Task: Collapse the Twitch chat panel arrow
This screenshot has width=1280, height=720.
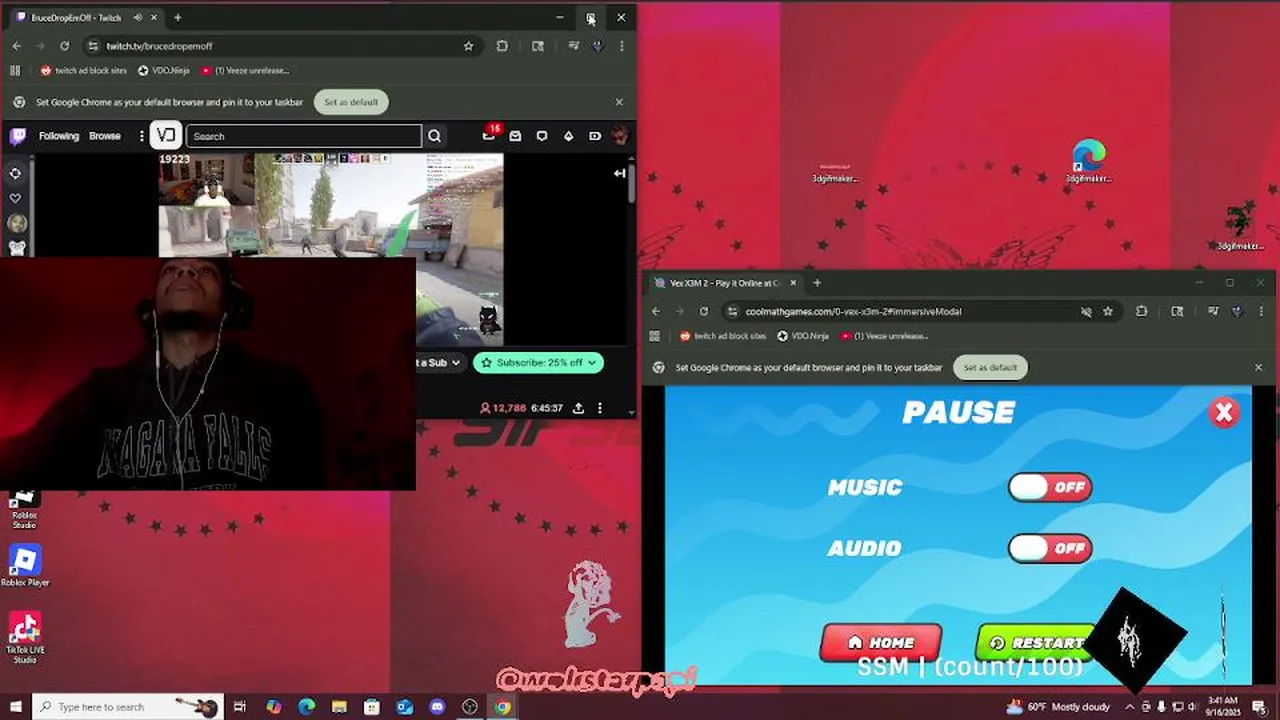Action: (620, 173)
